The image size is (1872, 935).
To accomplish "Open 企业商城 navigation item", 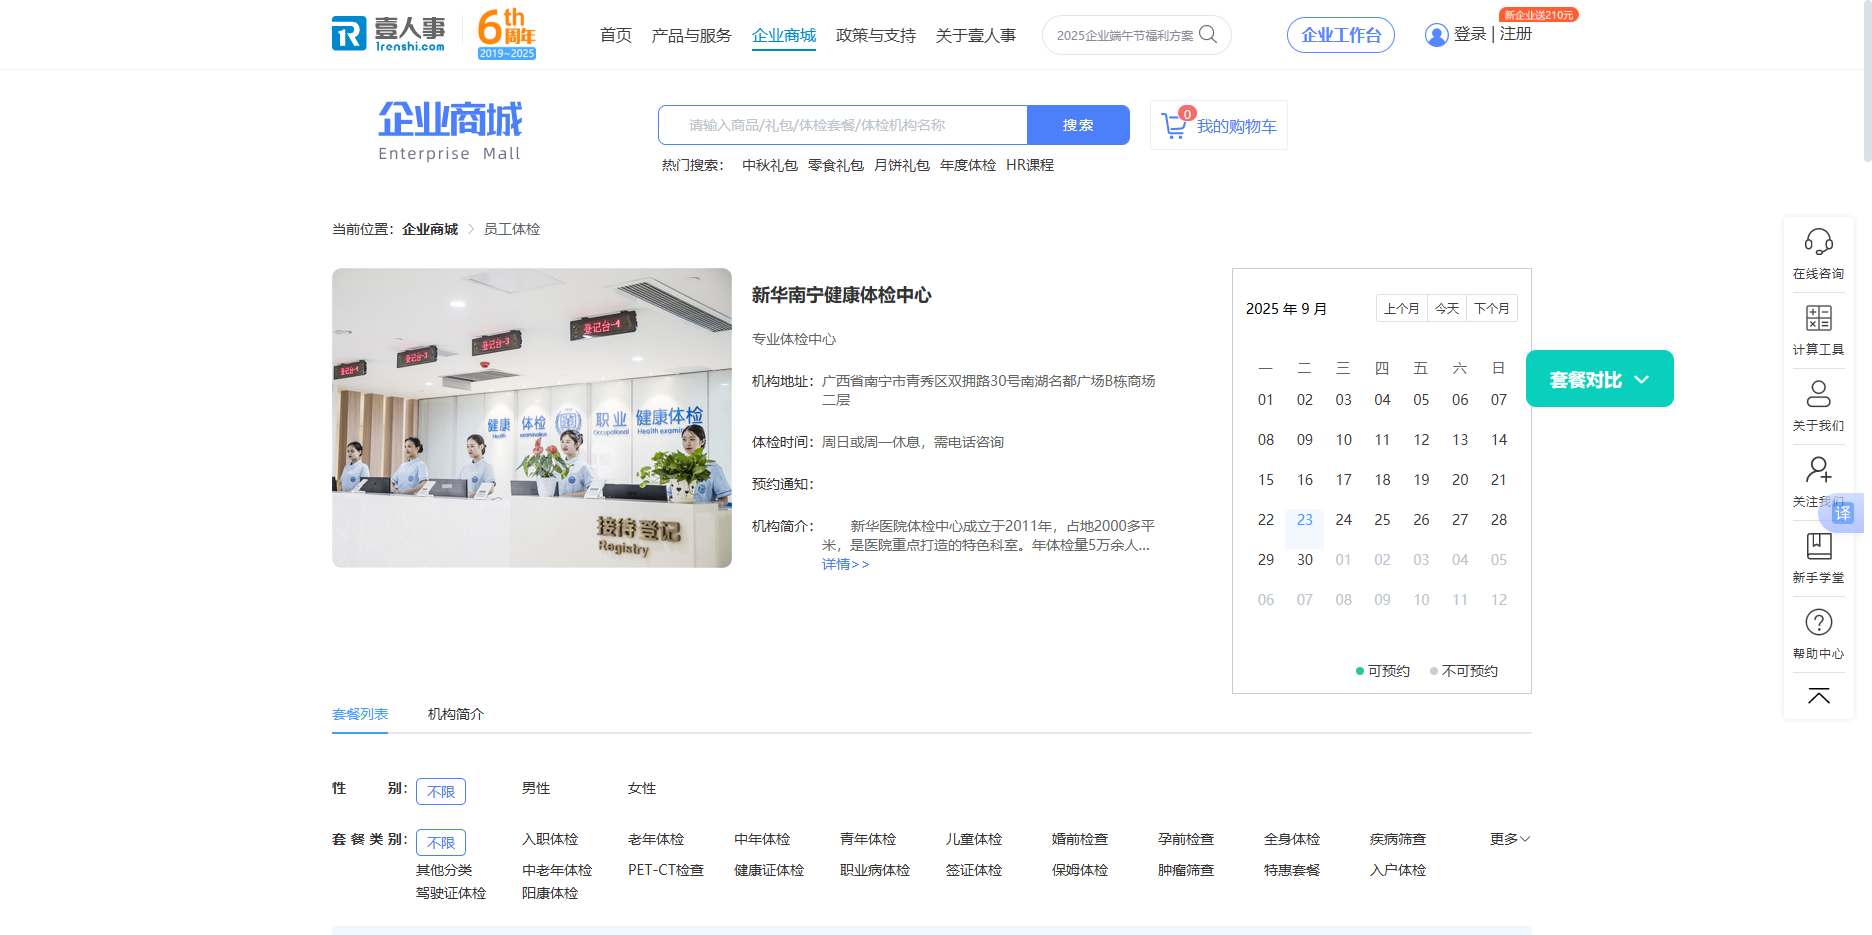I will click(x=784, y=36).
